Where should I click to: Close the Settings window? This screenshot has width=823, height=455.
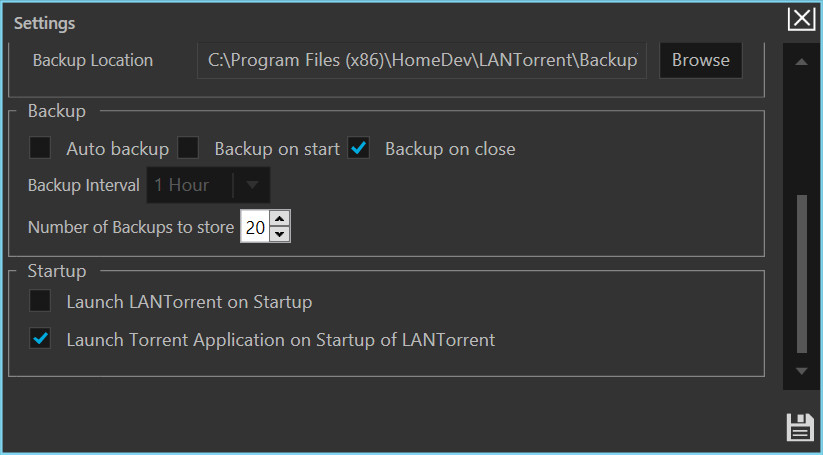801,19
